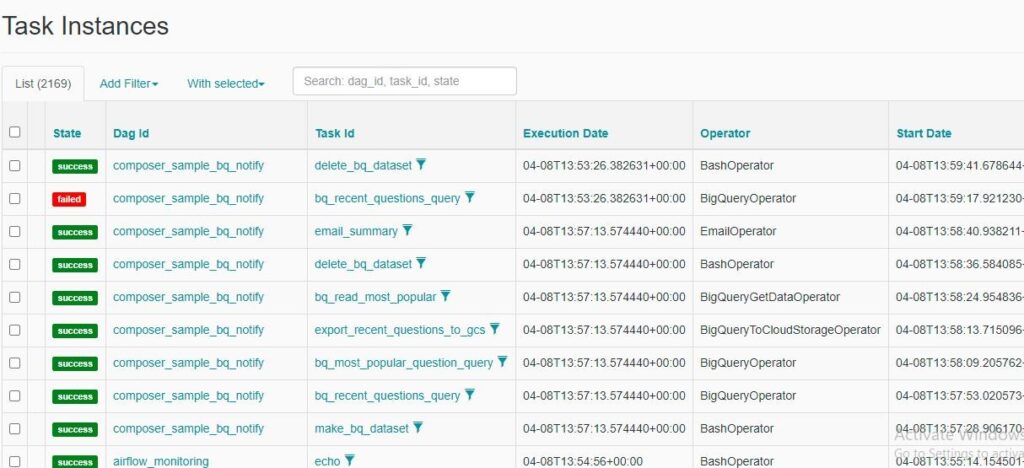This screenshot has height=468, width=1024.
Task: Switch to the List (2169) tab
Action: (43, 84)
